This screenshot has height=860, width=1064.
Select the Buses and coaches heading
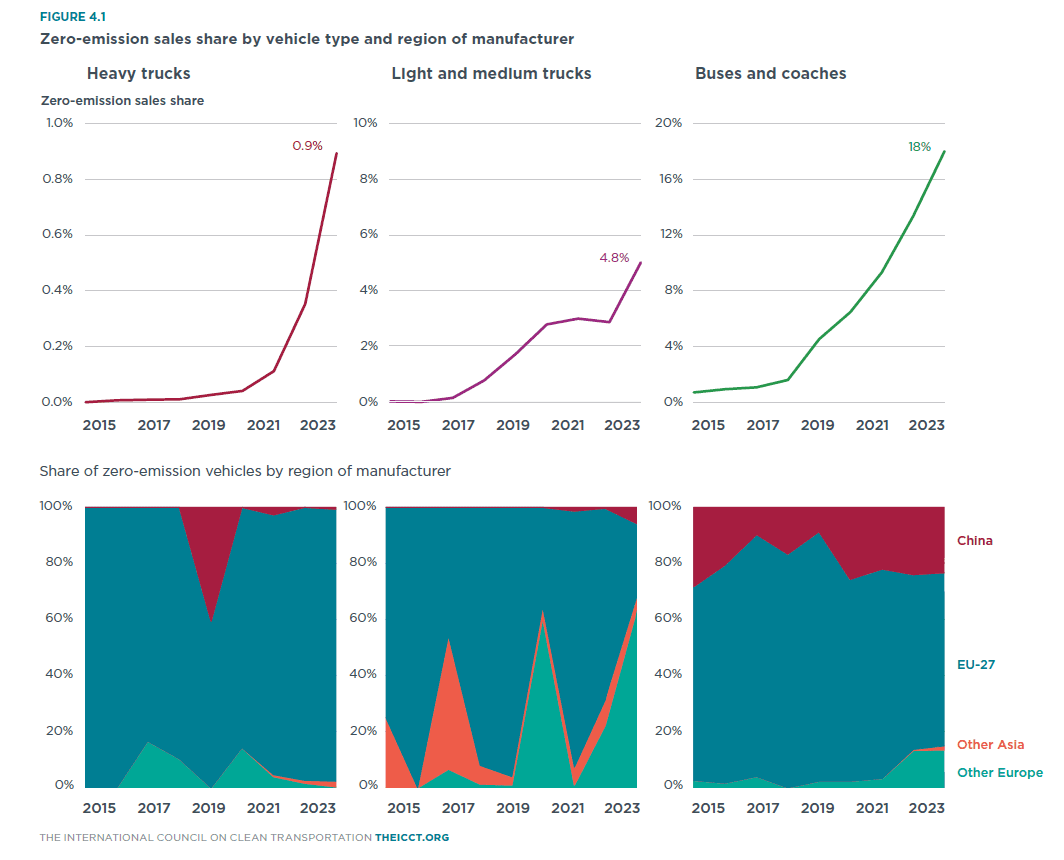(770, 74)
